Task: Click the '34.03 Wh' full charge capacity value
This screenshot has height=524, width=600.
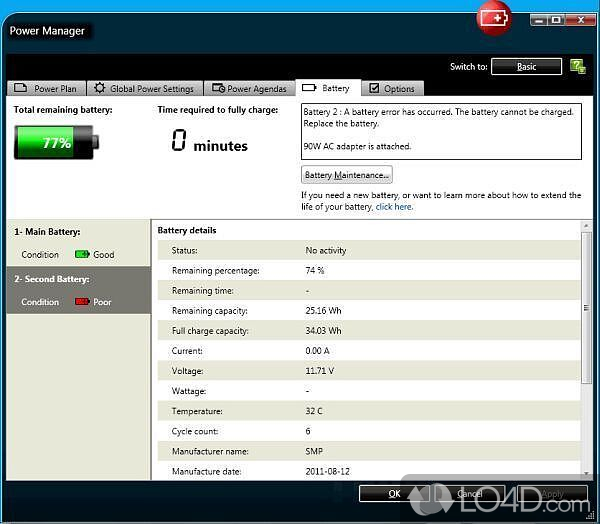Action: pyautogui.click(x=323, y=330)
